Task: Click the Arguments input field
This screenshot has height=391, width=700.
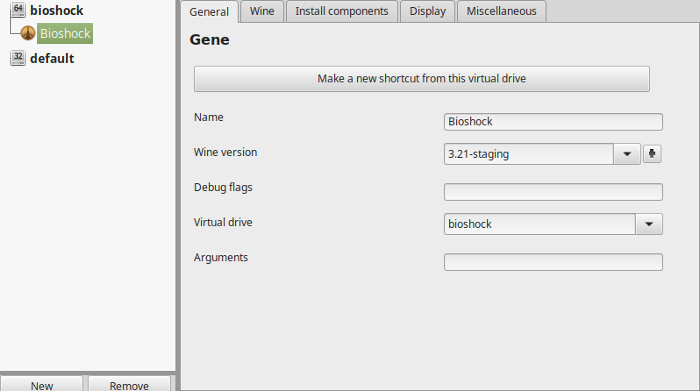Action: point(553,262)
